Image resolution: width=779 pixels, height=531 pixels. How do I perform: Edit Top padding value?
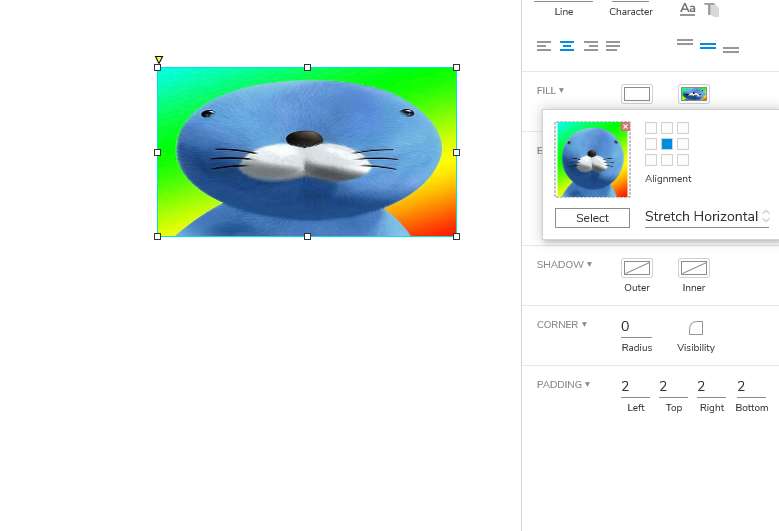[673, 387]
